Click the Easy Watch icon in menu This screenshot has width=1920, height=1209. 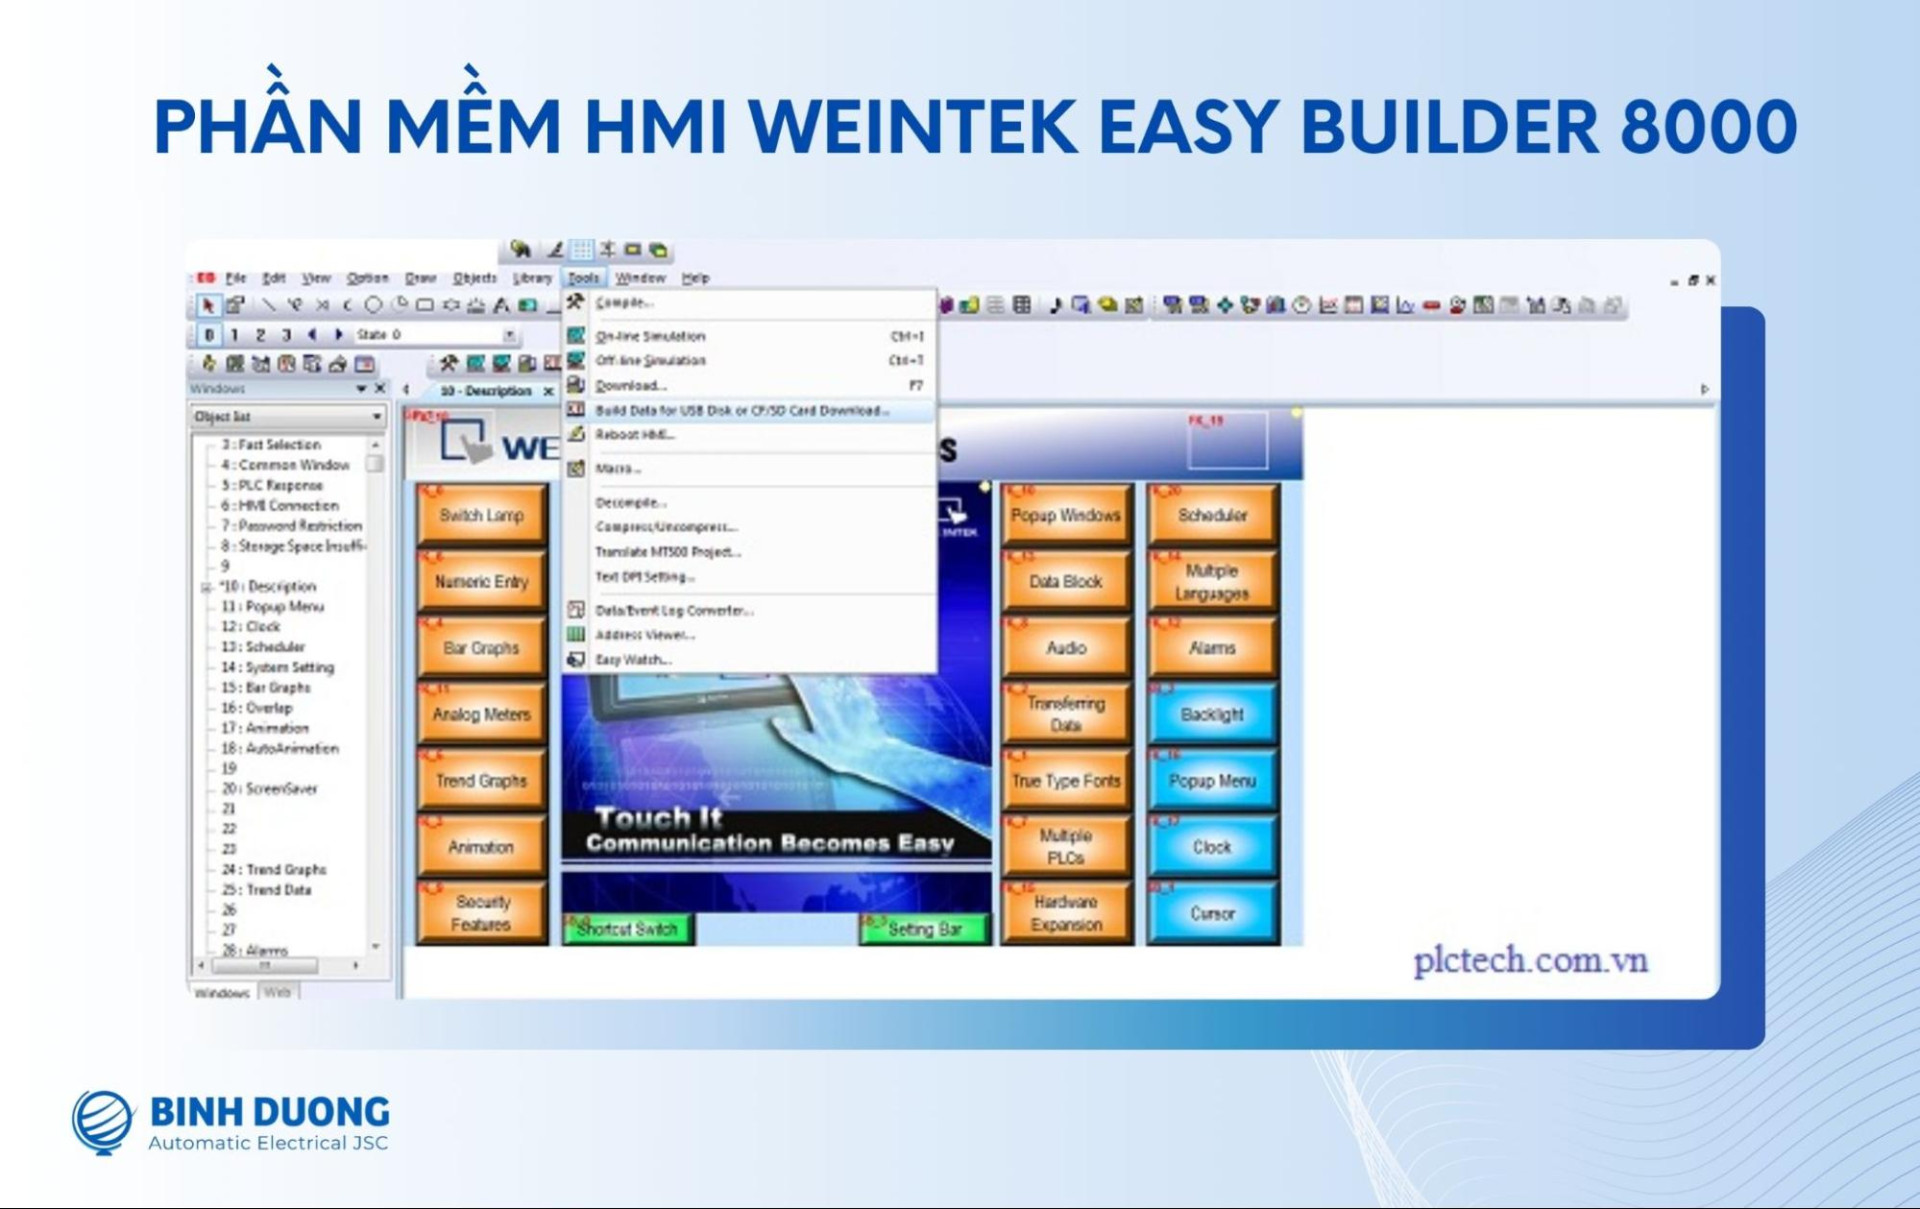point(576,659)
